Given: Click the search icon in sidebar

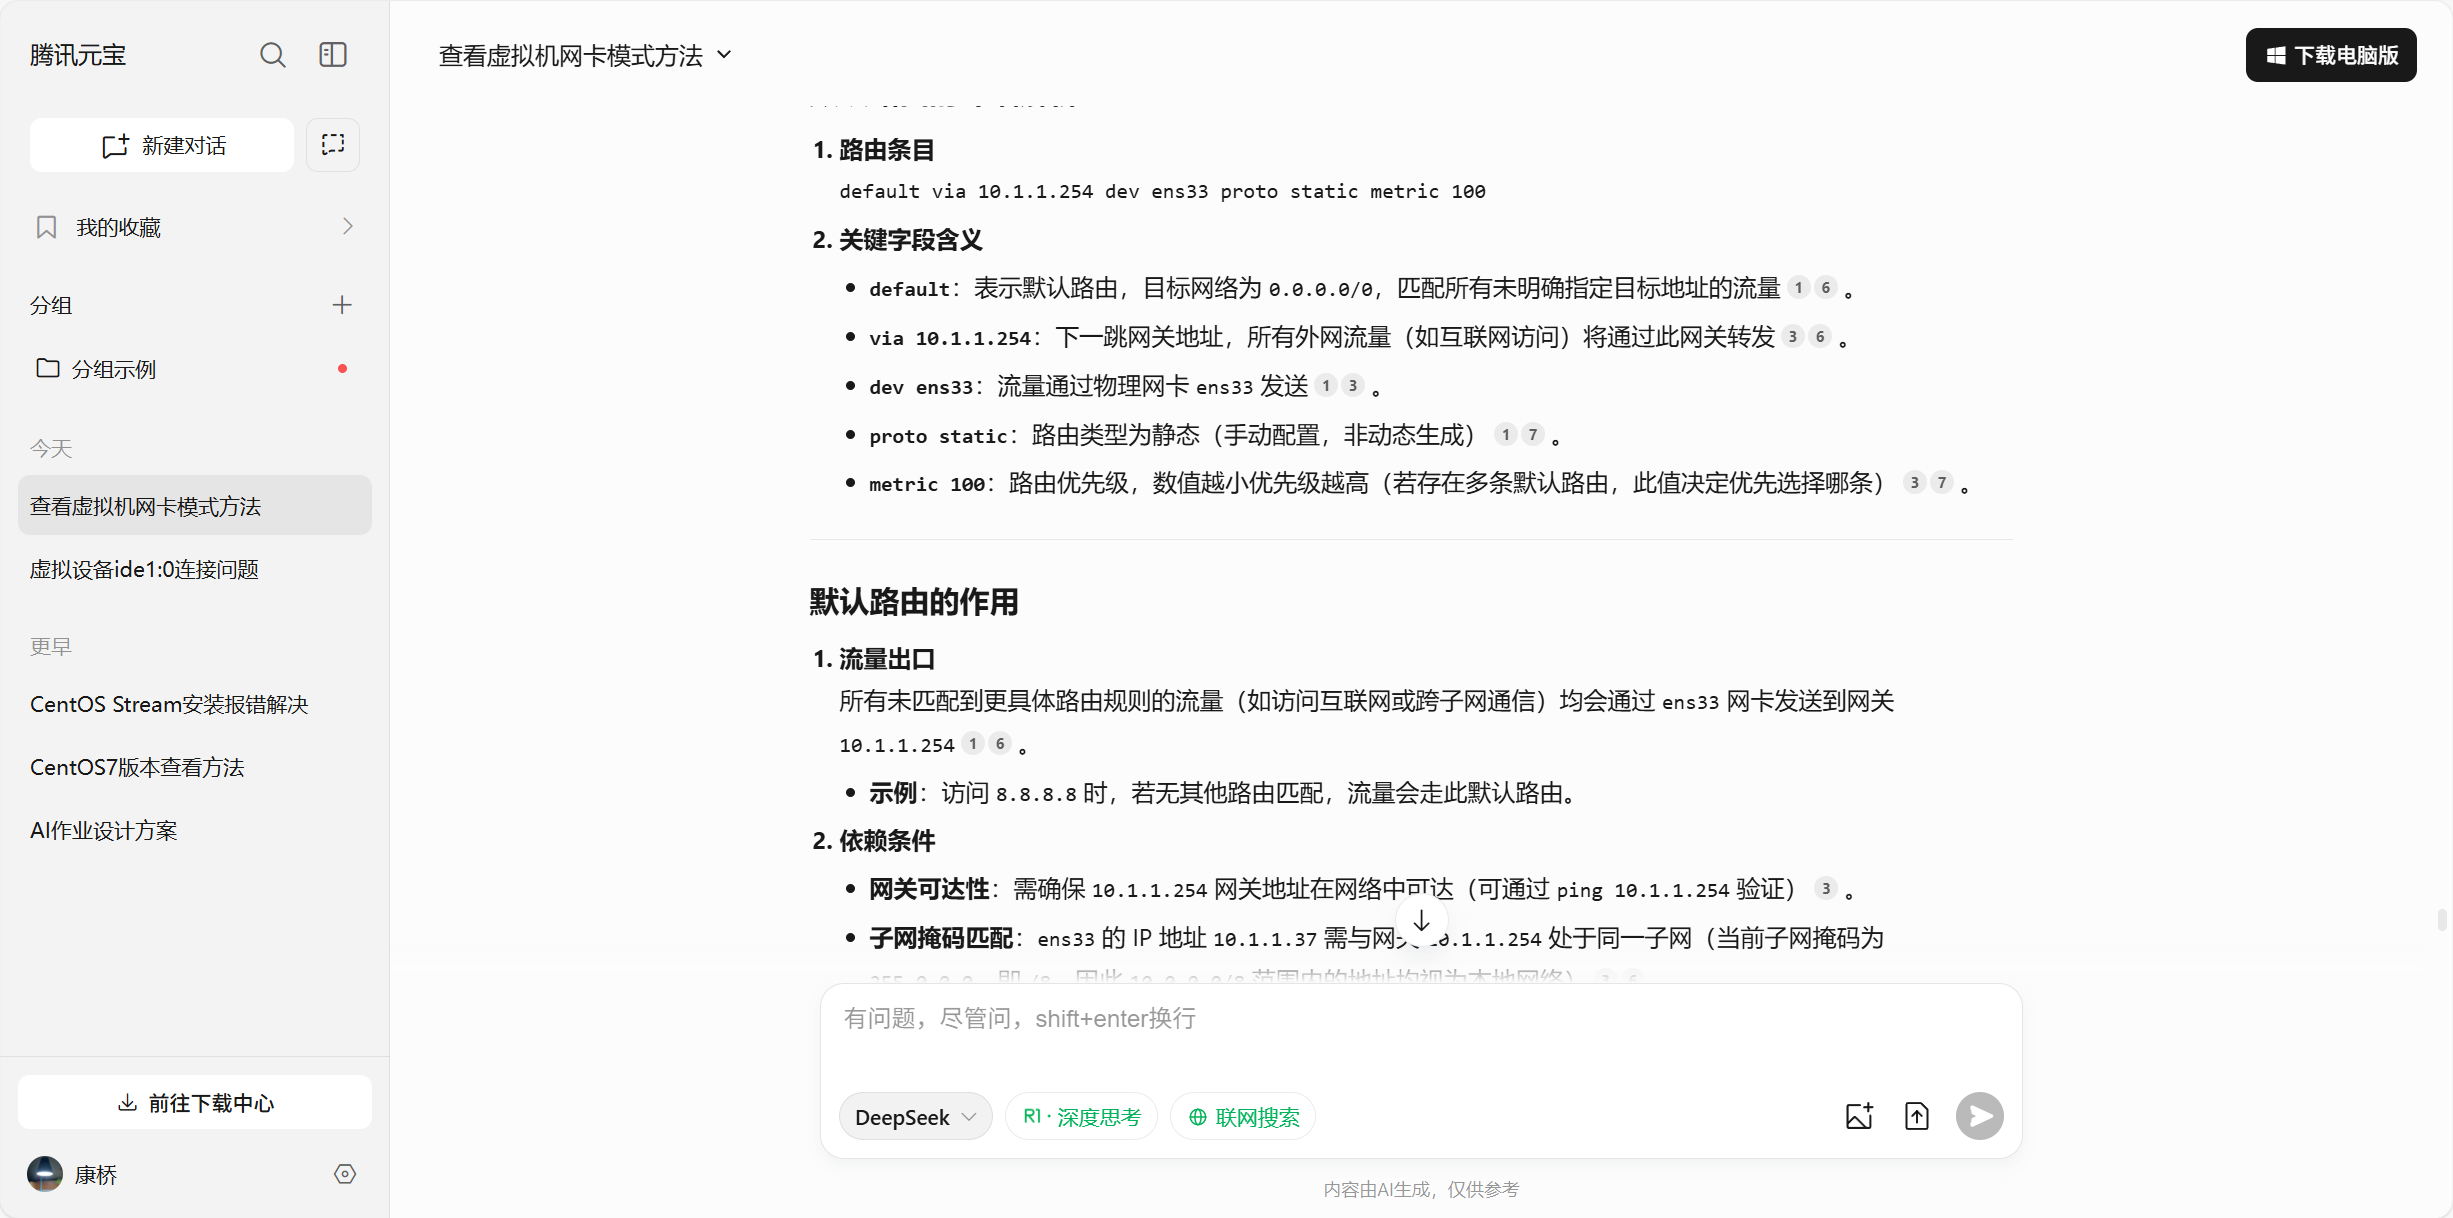Looking at the screenshot, I should (272, 55).
